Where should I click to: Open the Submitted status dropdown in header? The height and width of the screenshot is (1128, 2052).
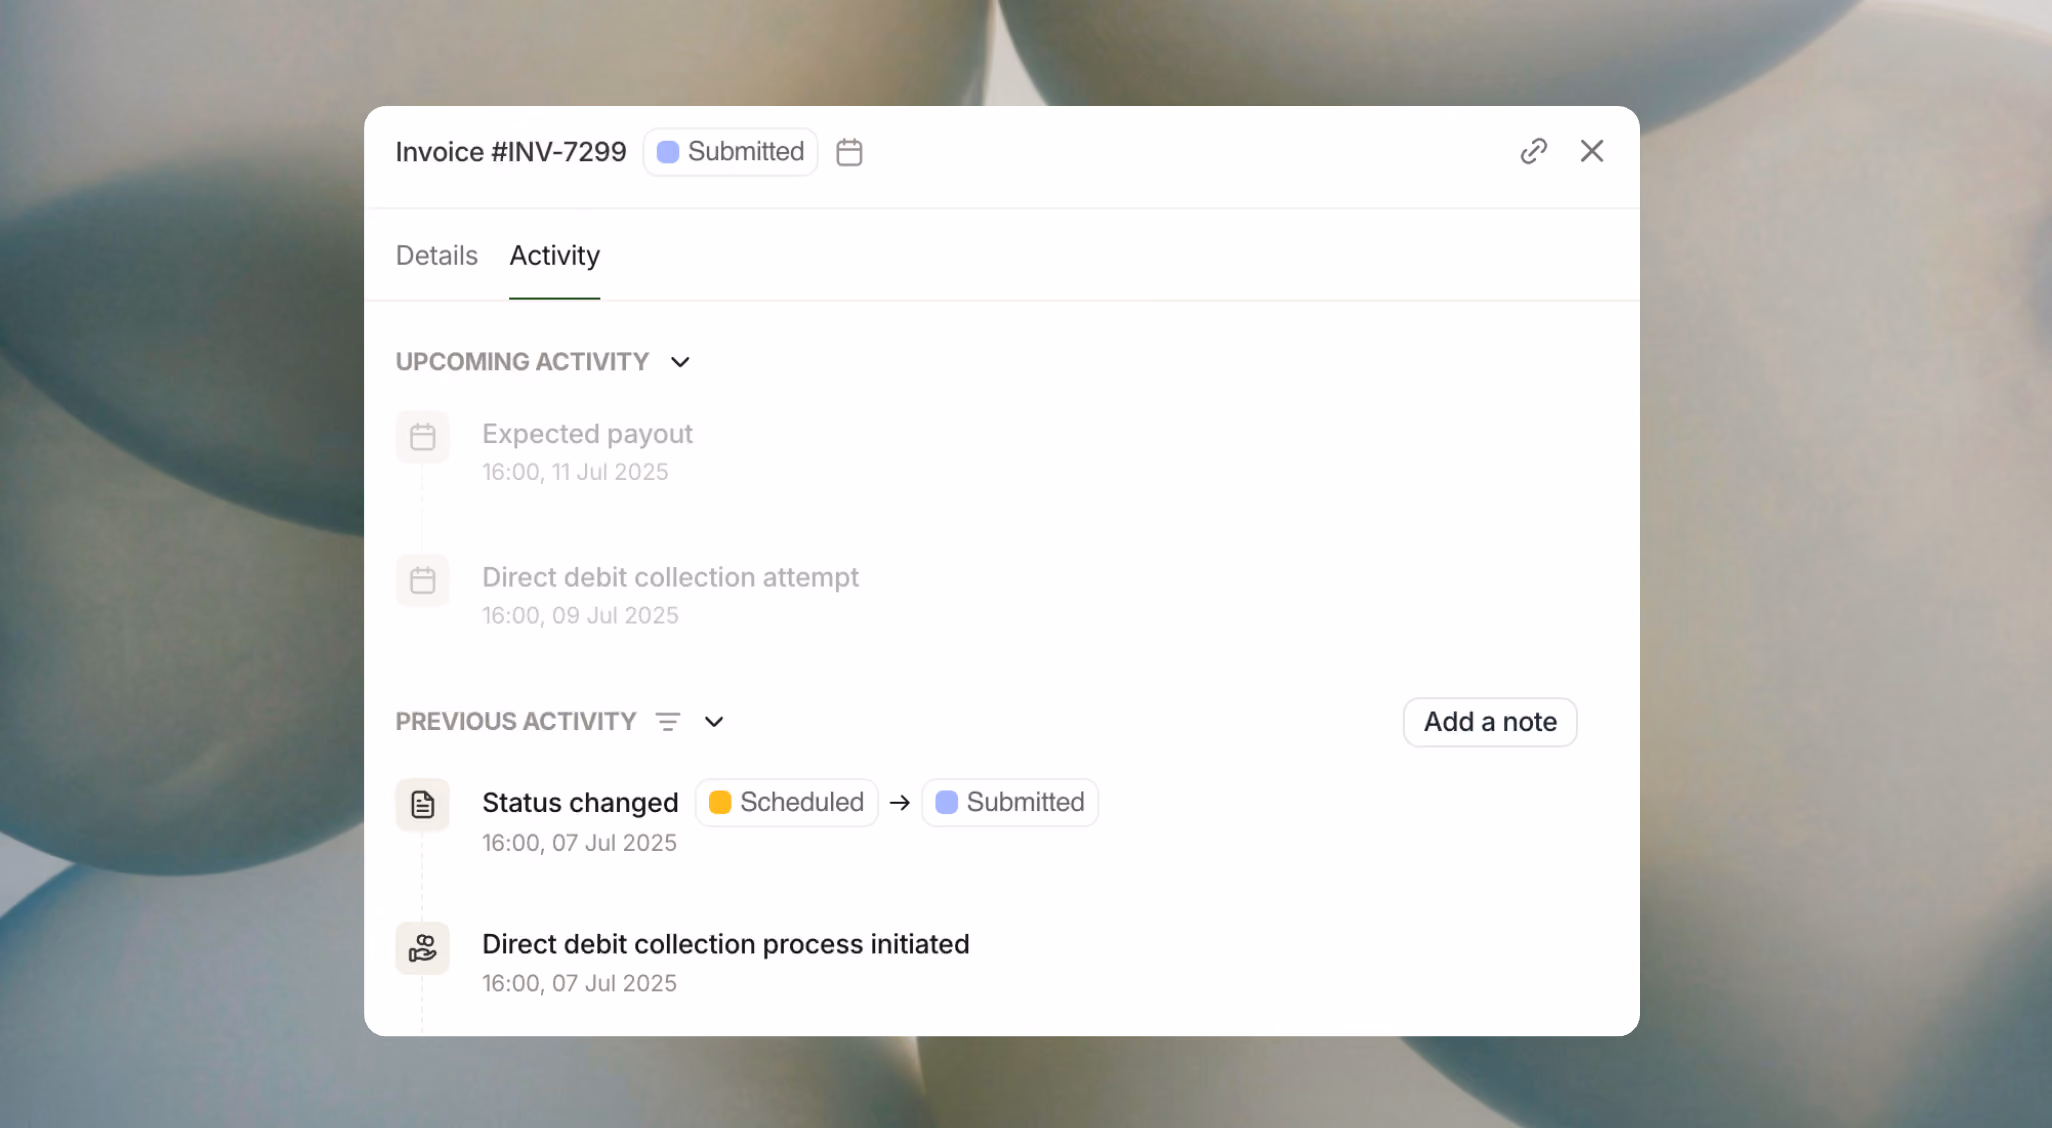(x=730, y=152)
